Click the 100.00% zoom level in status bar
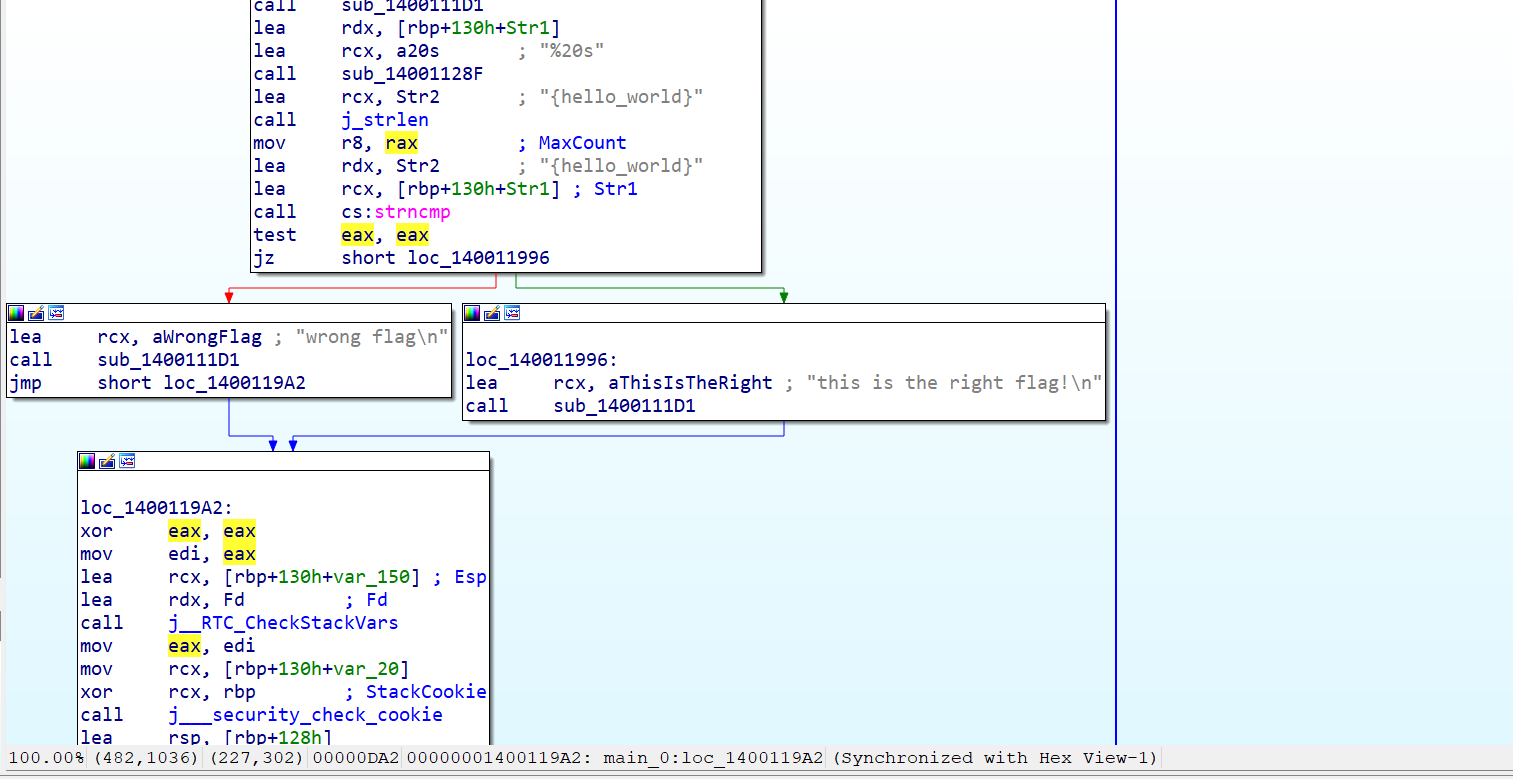 pos(46,758)
